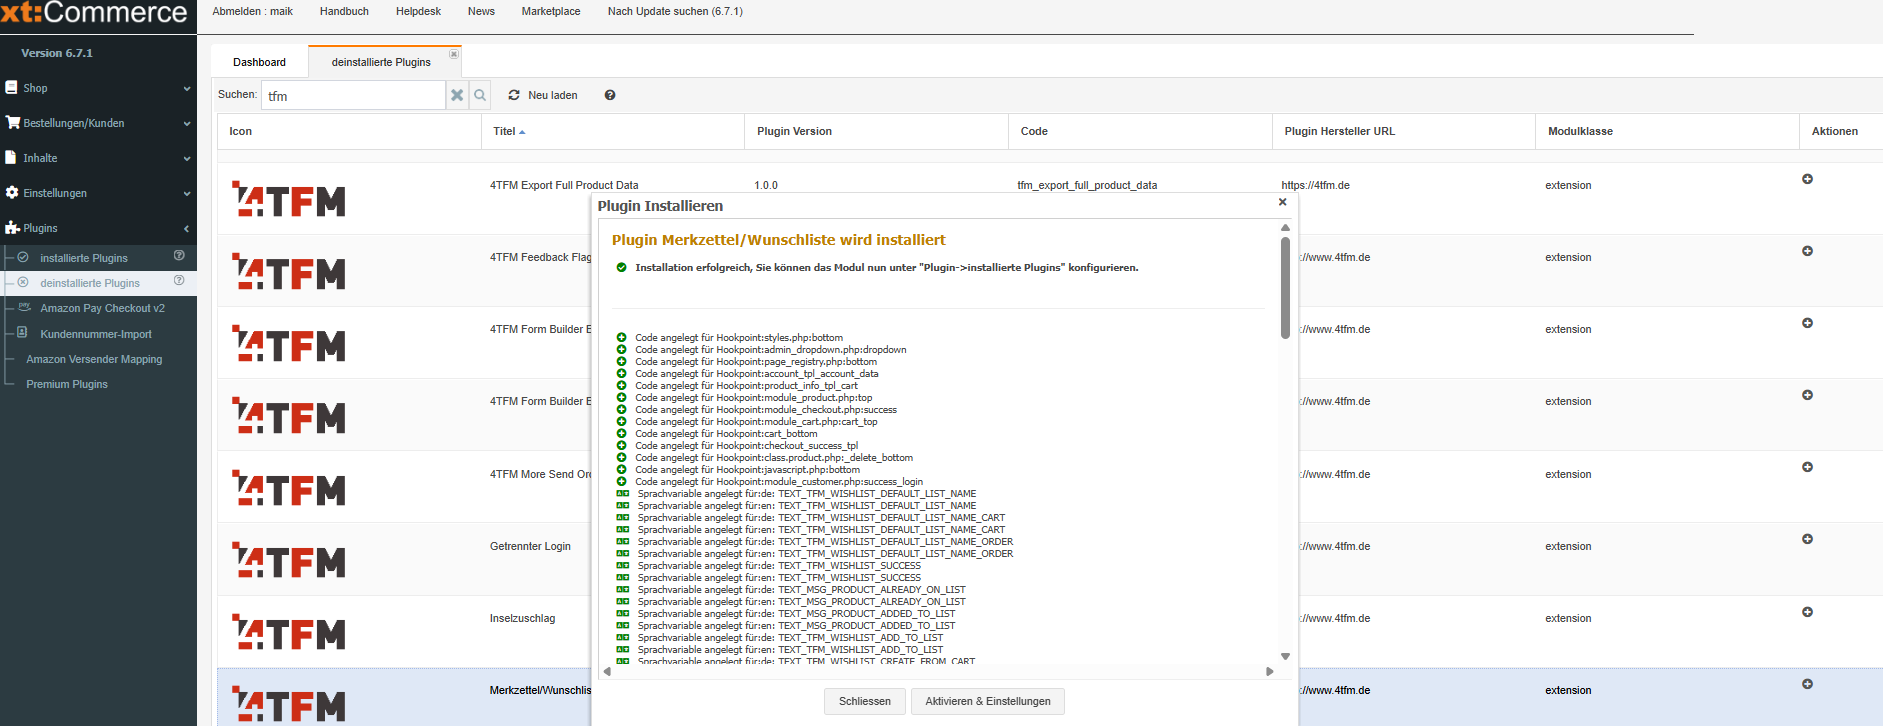
Task: Click the 4TFM Export Full Product Data title
Action: [x=564, y=185]
